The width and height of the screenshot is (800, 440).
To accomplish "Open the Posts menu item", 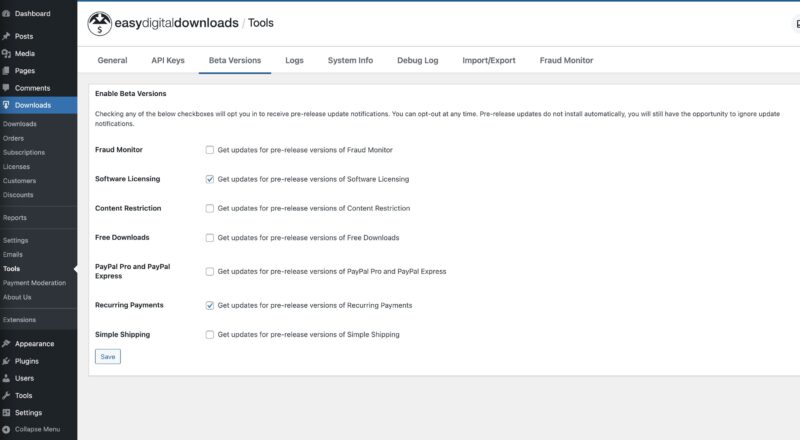I will click(24, 36).
